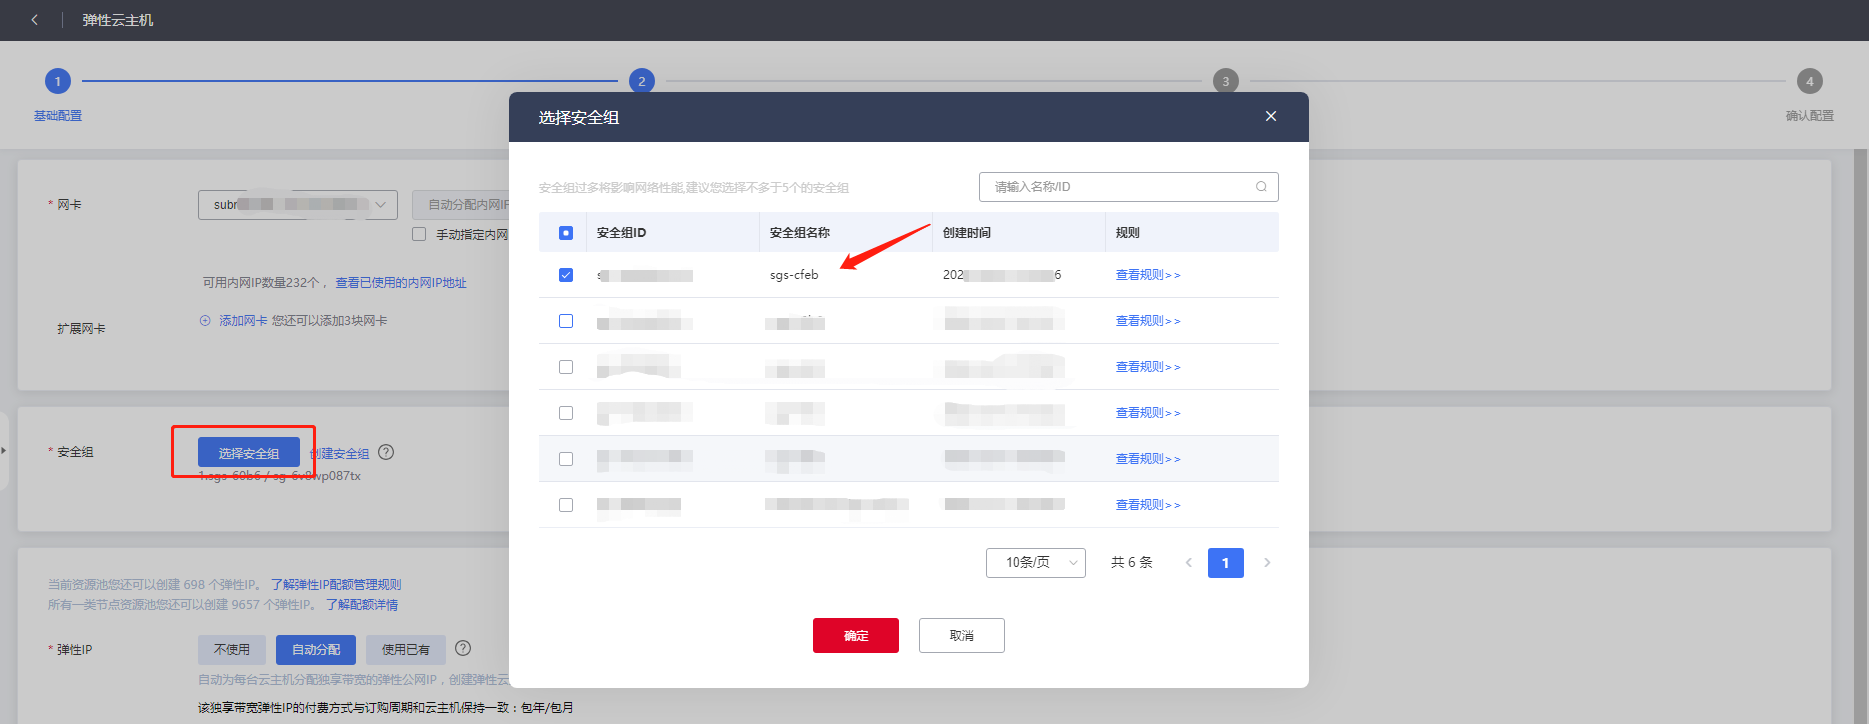The image size is (1869, 724).
Task: Open the 10条/页 page size dropdown
Action: coord(1035,563)
